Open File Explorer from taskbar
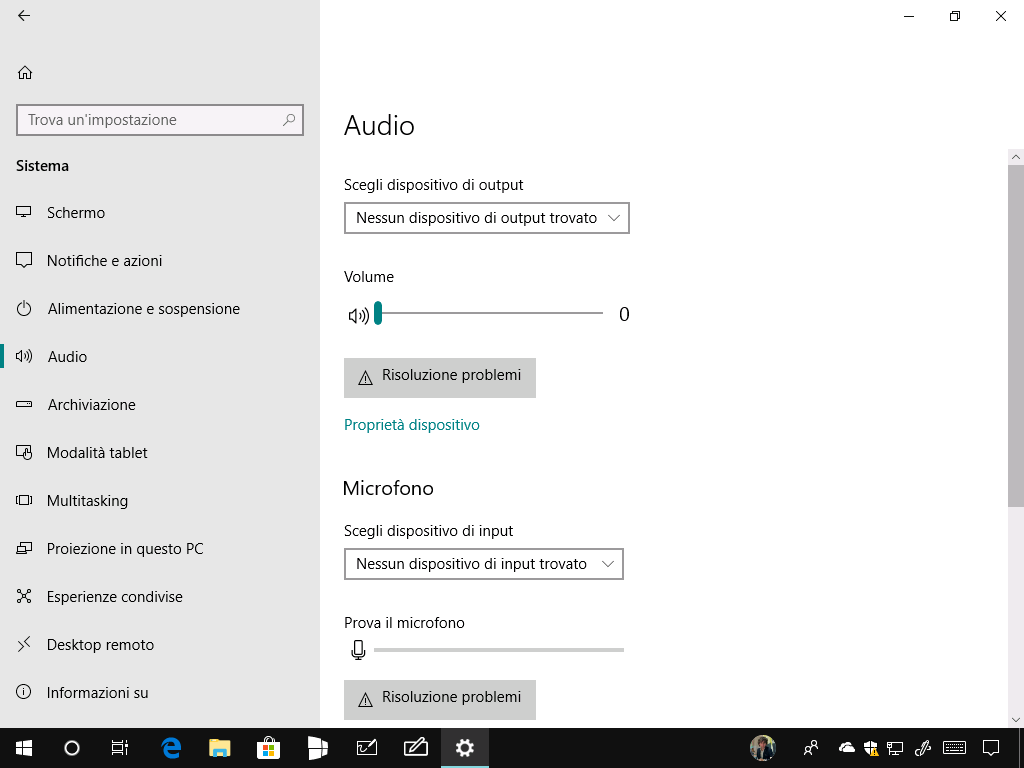 (220, 748)
